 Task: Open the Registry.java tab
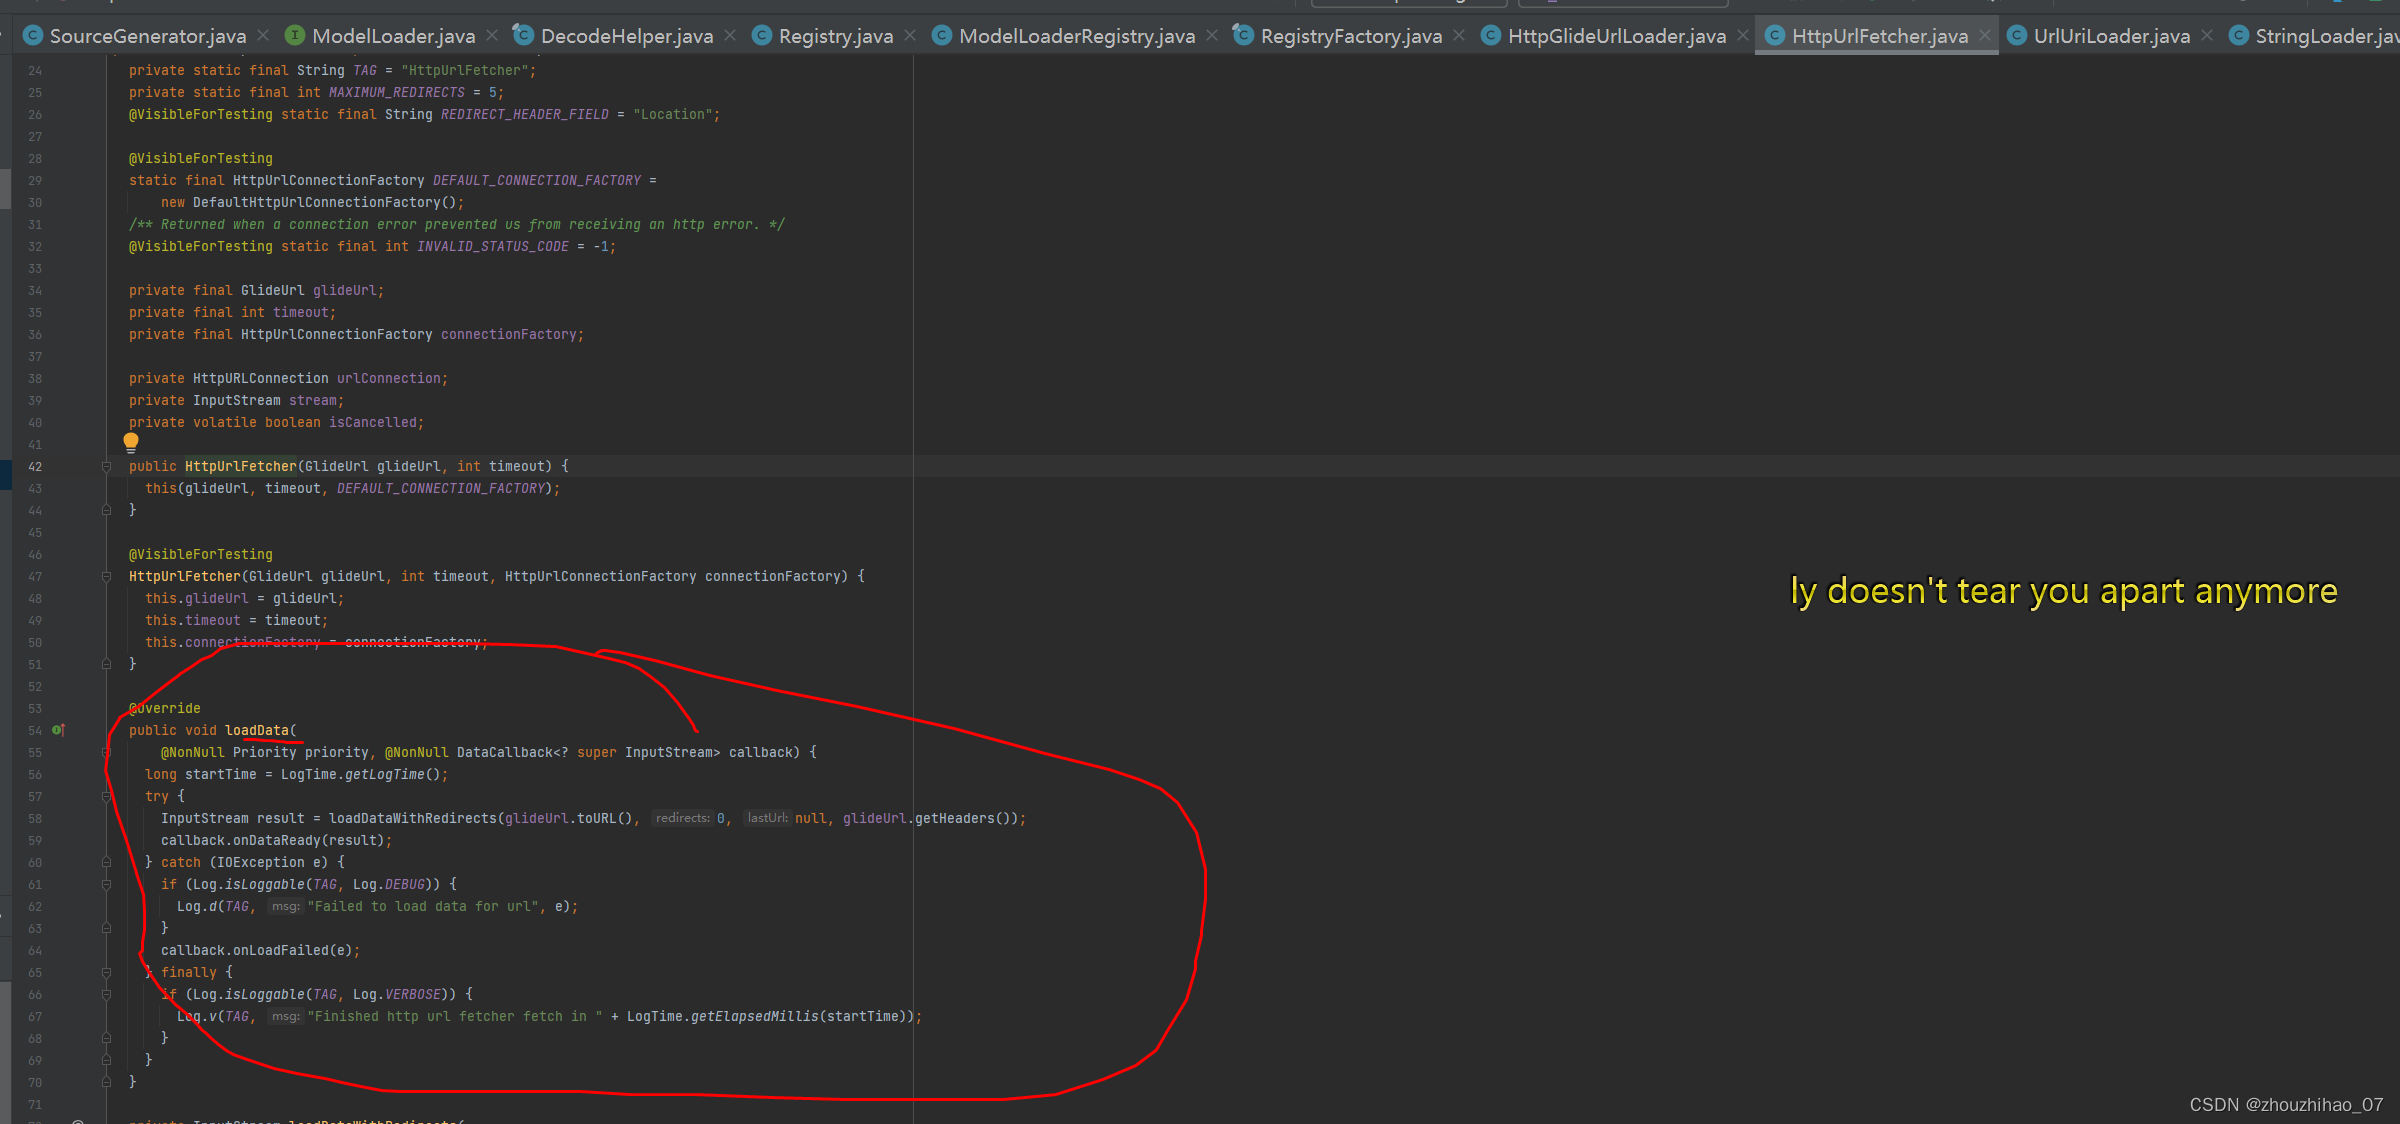pos(836,36)
